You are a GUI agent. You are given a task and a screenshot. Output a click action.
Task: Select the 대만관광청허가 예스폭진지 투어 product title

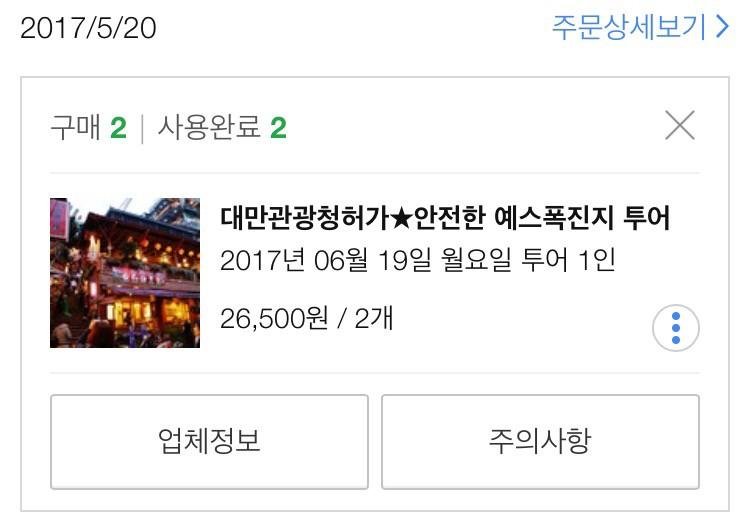click(445, 218)
